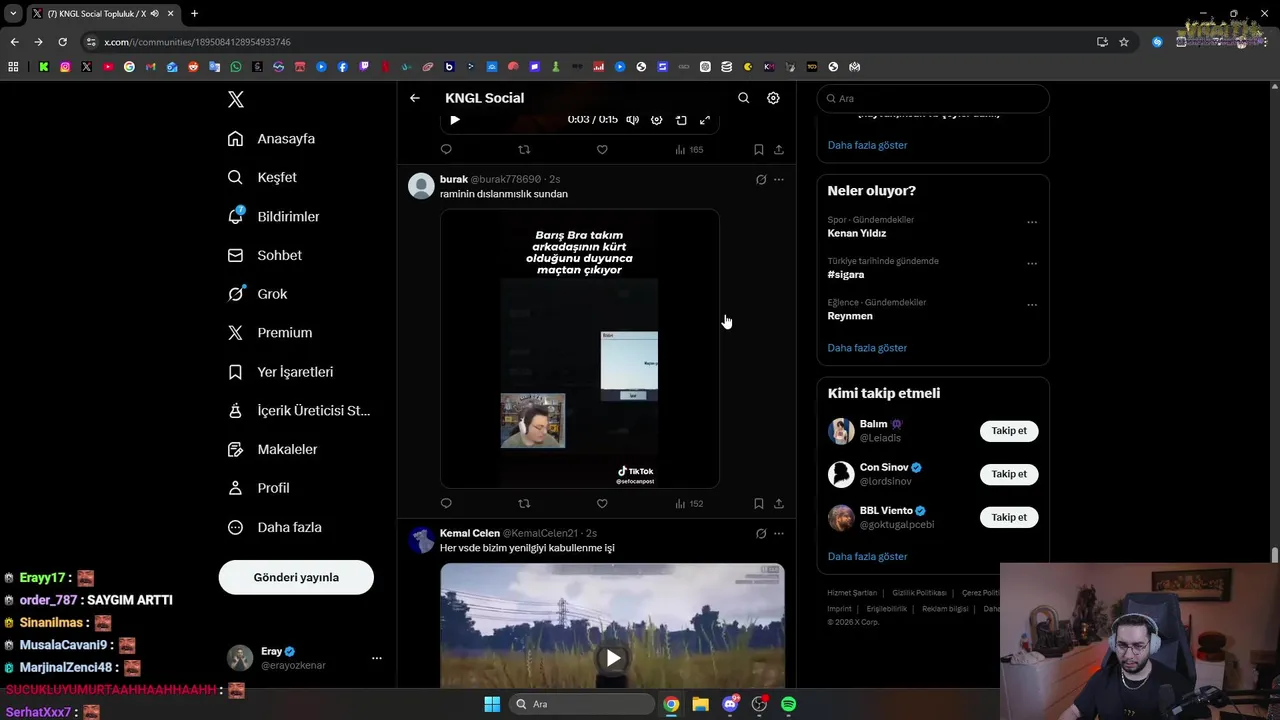Follow Balım with Takip et

1009,431
